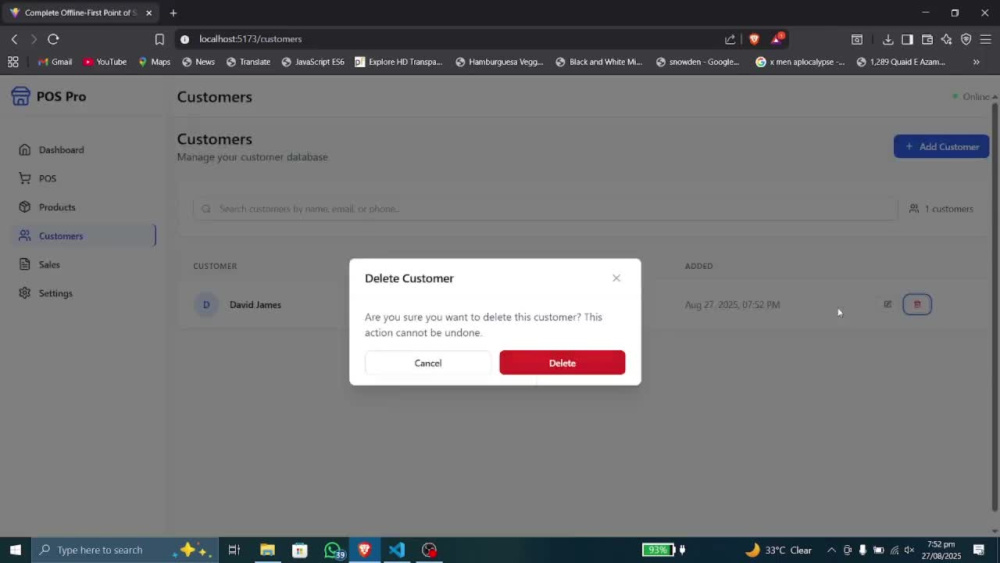Select the David James customer name
Image resolution: width=1000 pixels, height=563 pixels.
pyautogui.click(x=255, y=305)
